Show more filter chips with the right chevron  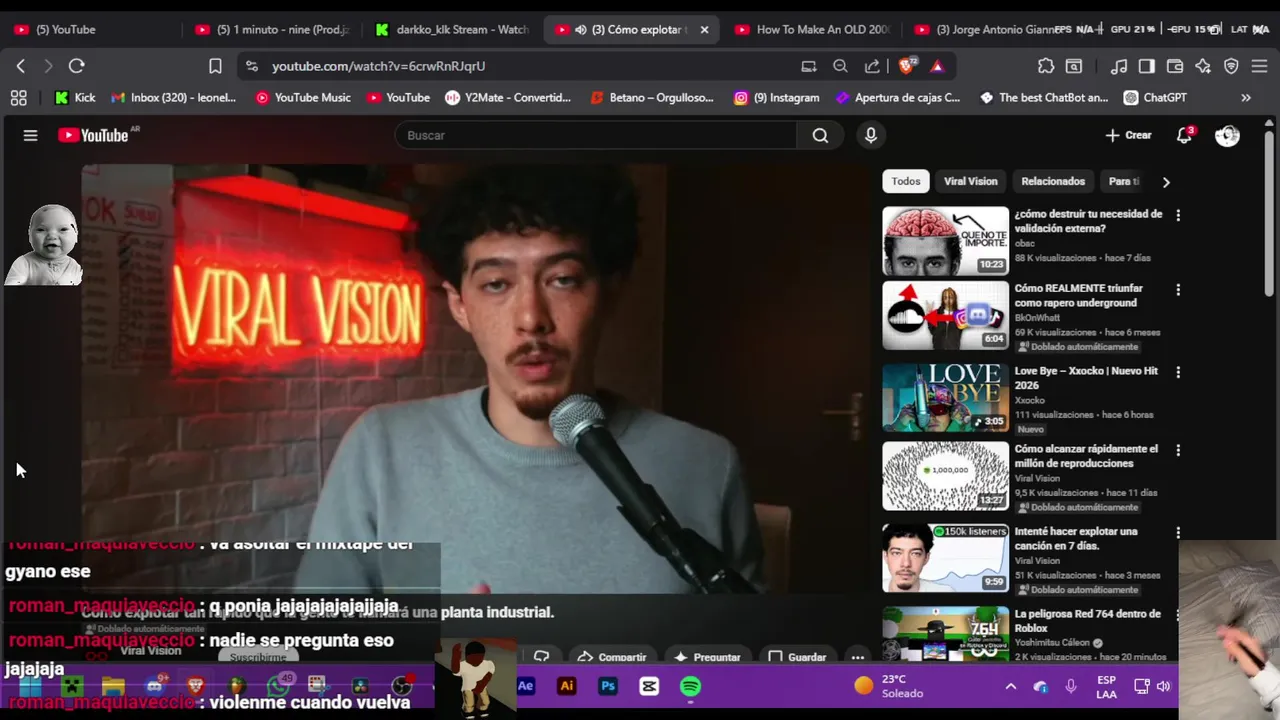(x=1165, y=182)
